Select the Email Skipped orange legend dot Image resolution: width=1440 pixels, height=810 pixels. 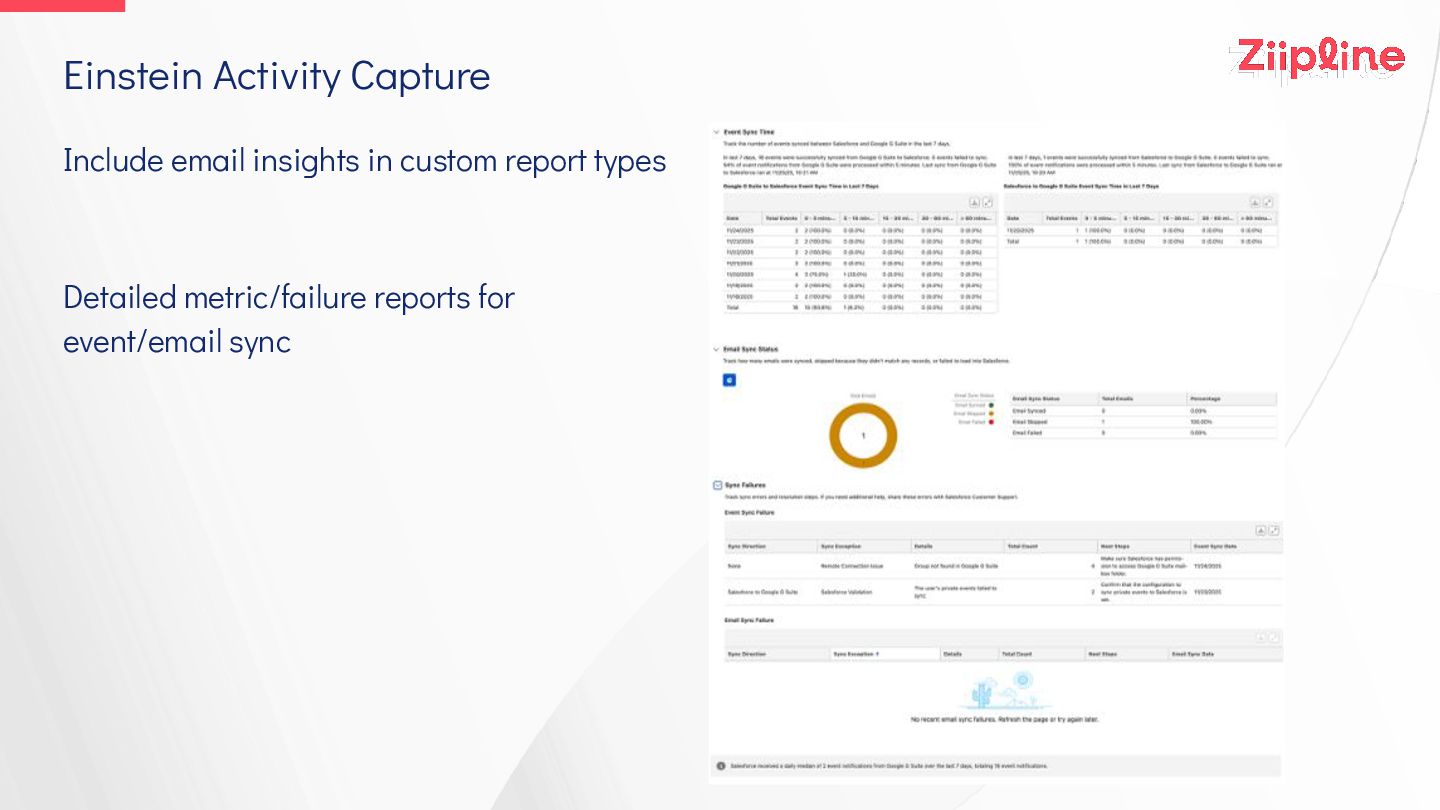point(990,414)
